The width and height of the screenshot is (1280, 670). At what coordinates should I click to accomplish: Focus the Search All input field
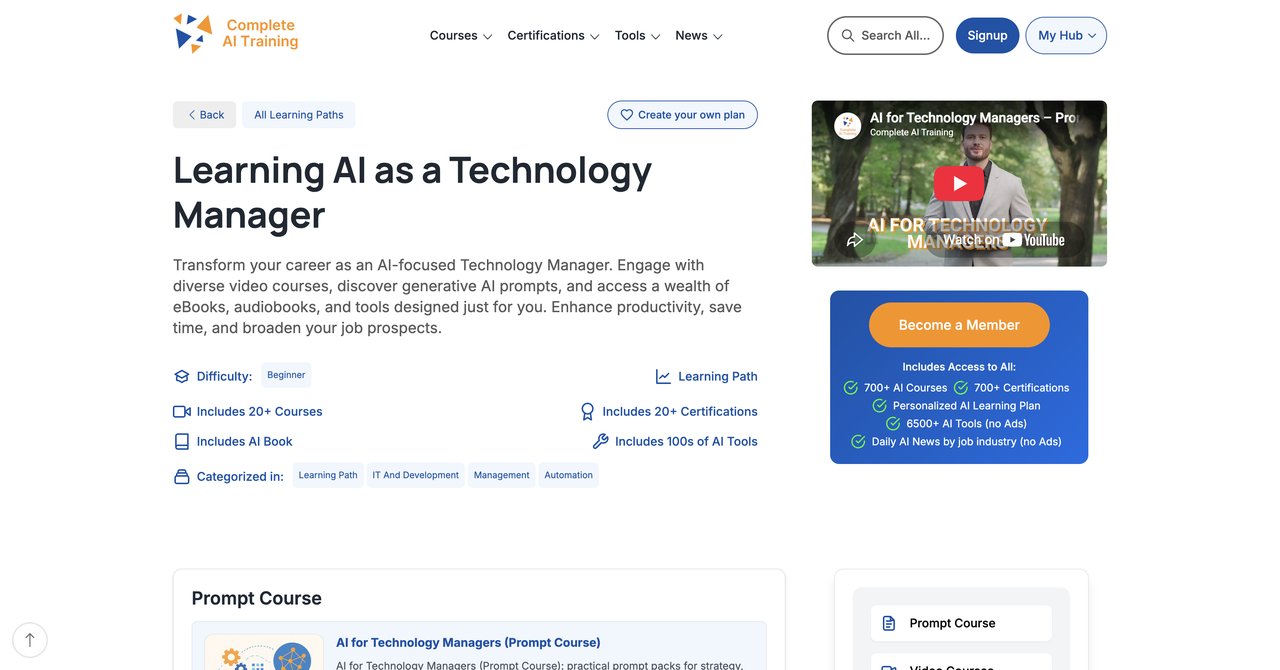point(885,35)
